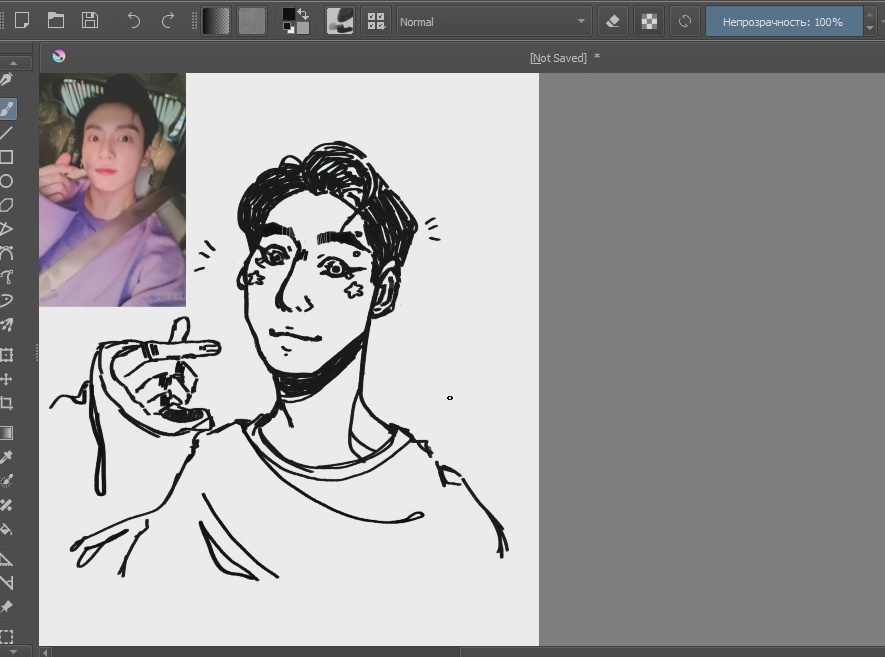The width and height of the screenshot is (885, 657).
Task: Select the Color Picker eyedropper tool
Action: (x=7, y=457)
